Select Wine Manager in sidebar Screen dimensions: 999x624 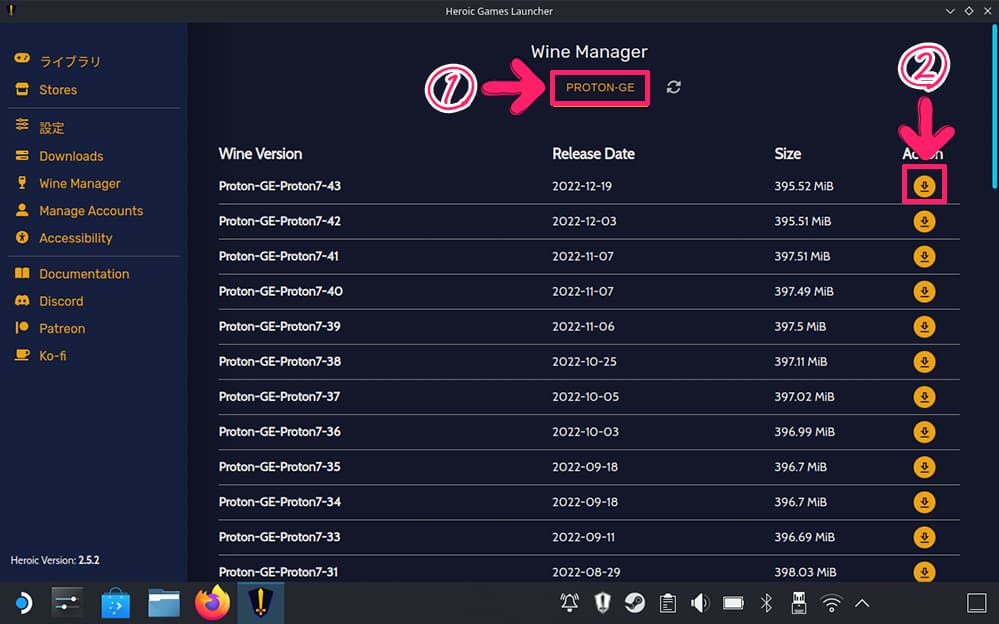point(68,184)
